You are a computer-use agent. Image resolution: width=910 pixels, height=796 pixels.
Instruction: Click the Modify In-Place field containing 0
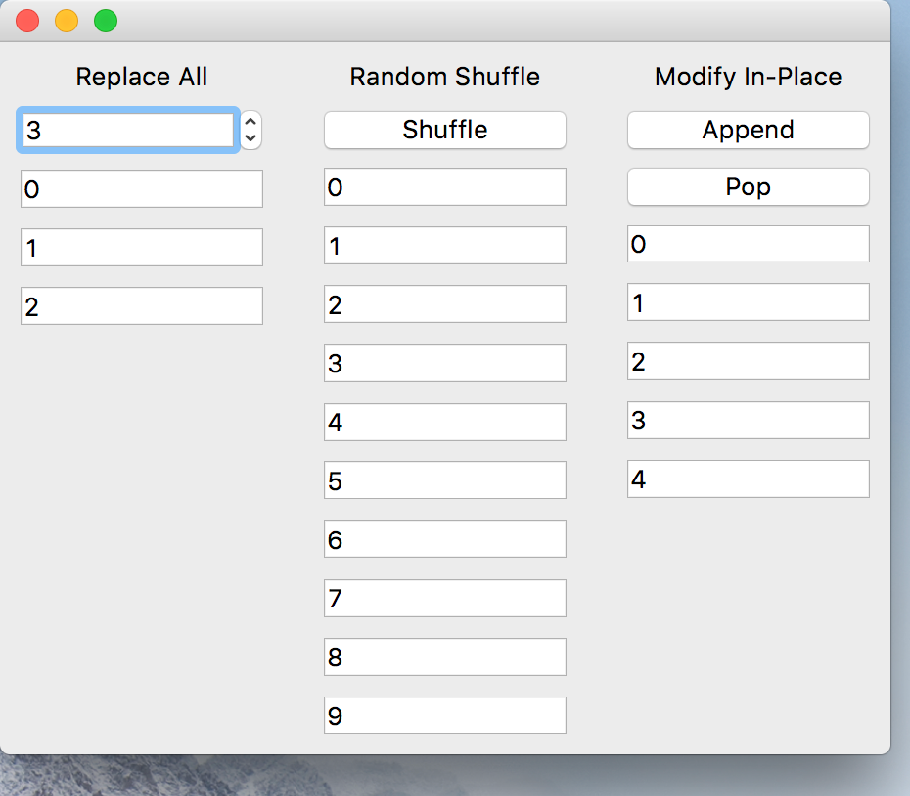tap(748, 244)
